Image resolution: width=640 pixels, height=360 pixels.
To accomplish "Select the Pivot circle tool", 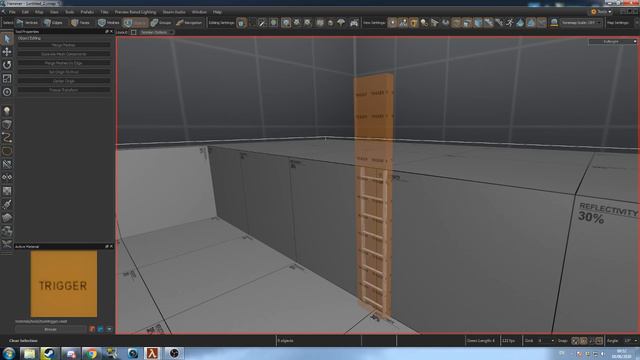I will point(7,92).
